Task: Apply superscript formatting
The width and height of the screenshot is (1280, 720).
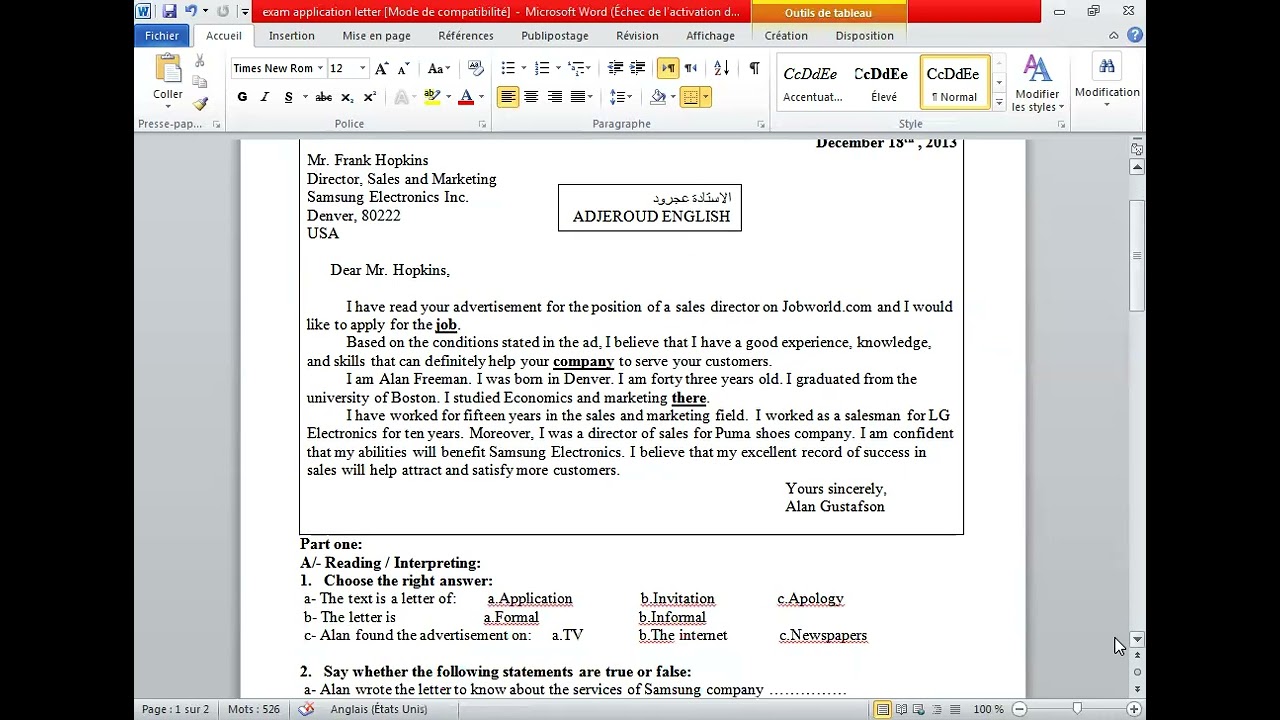Action: pos(369,97)
